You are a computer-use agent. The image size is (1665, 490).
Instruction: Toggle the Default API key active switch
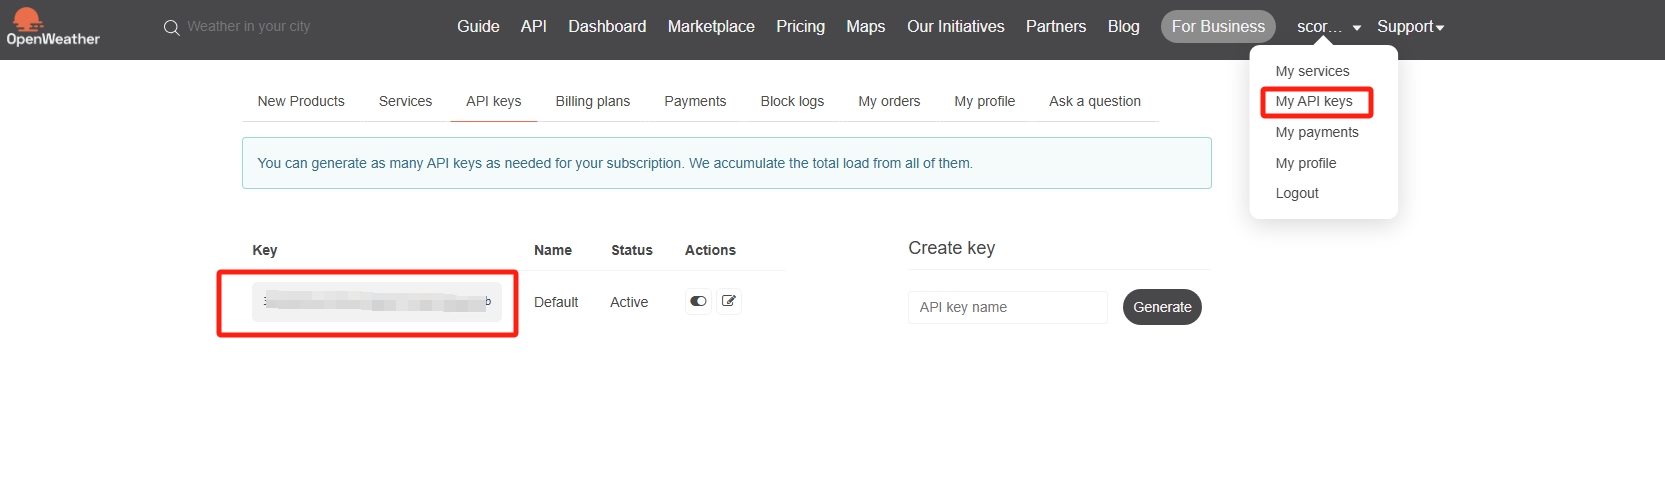[698, 301]
